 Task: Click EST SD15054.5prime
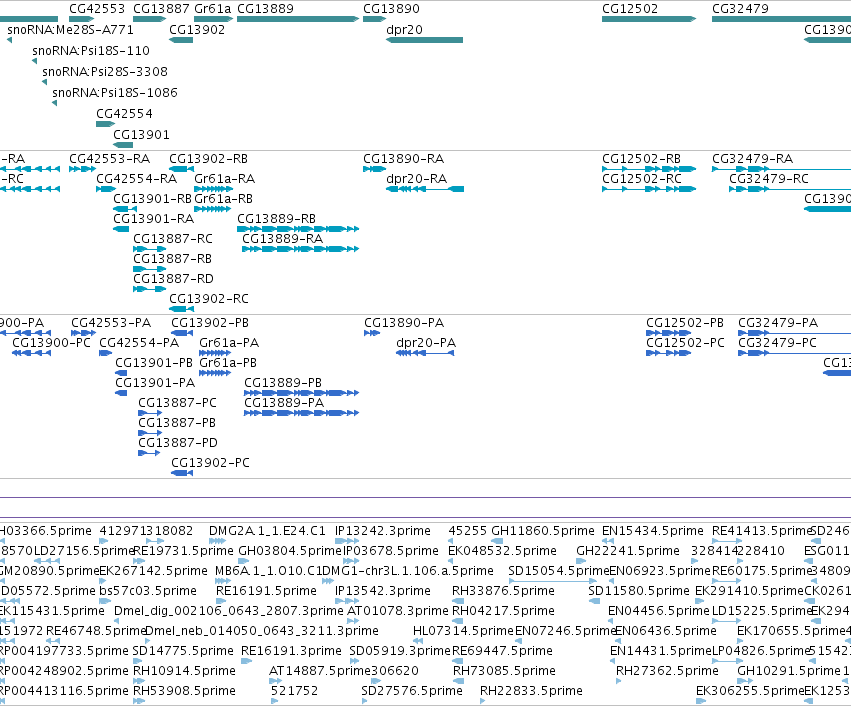(558, 571)
